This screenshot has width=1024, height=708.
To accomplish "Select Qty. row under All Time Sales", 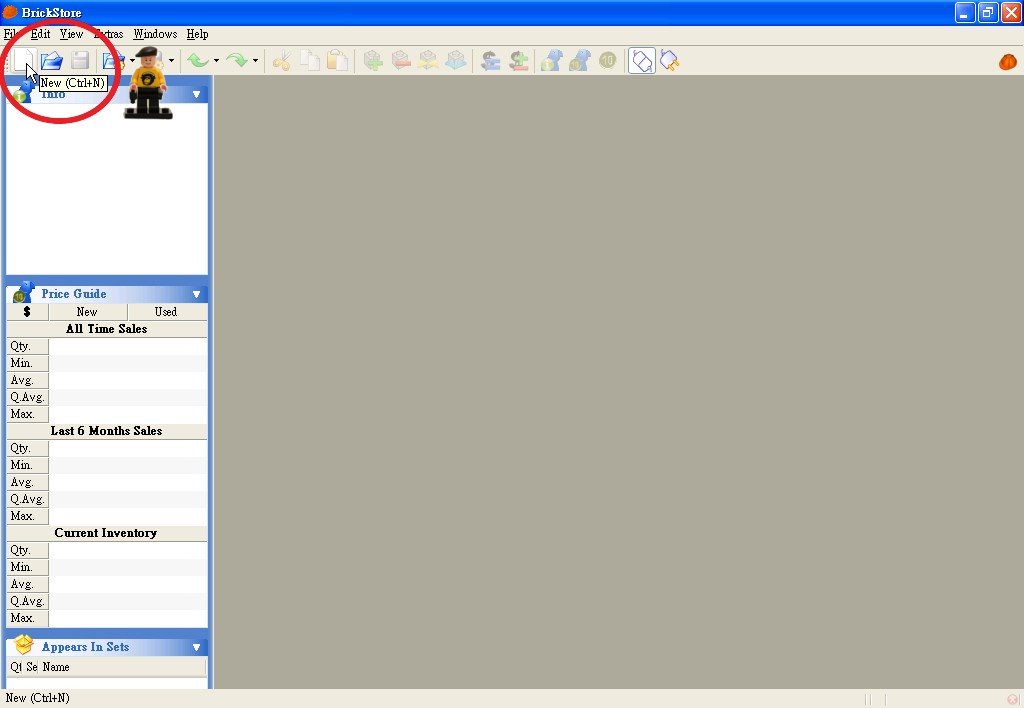I will (x=106, y=346).
